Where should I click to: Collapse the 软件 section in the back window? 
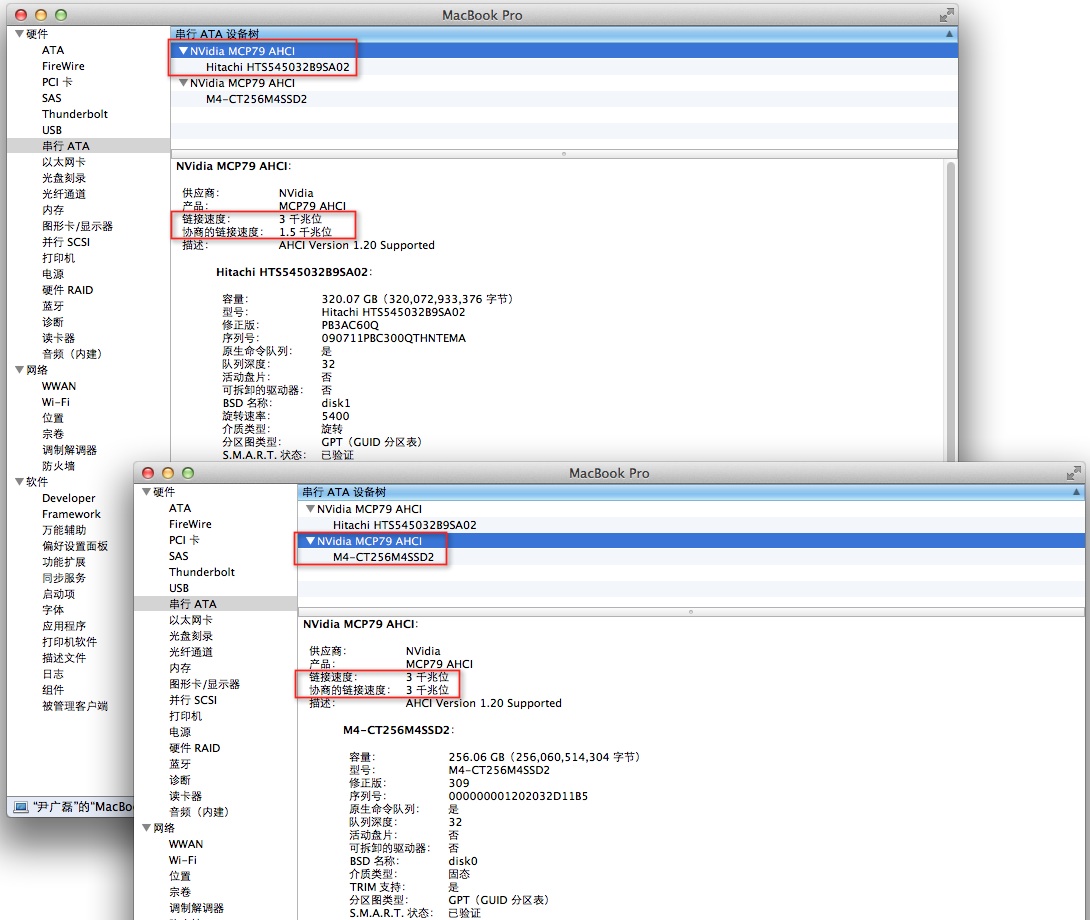click(19, 482)
